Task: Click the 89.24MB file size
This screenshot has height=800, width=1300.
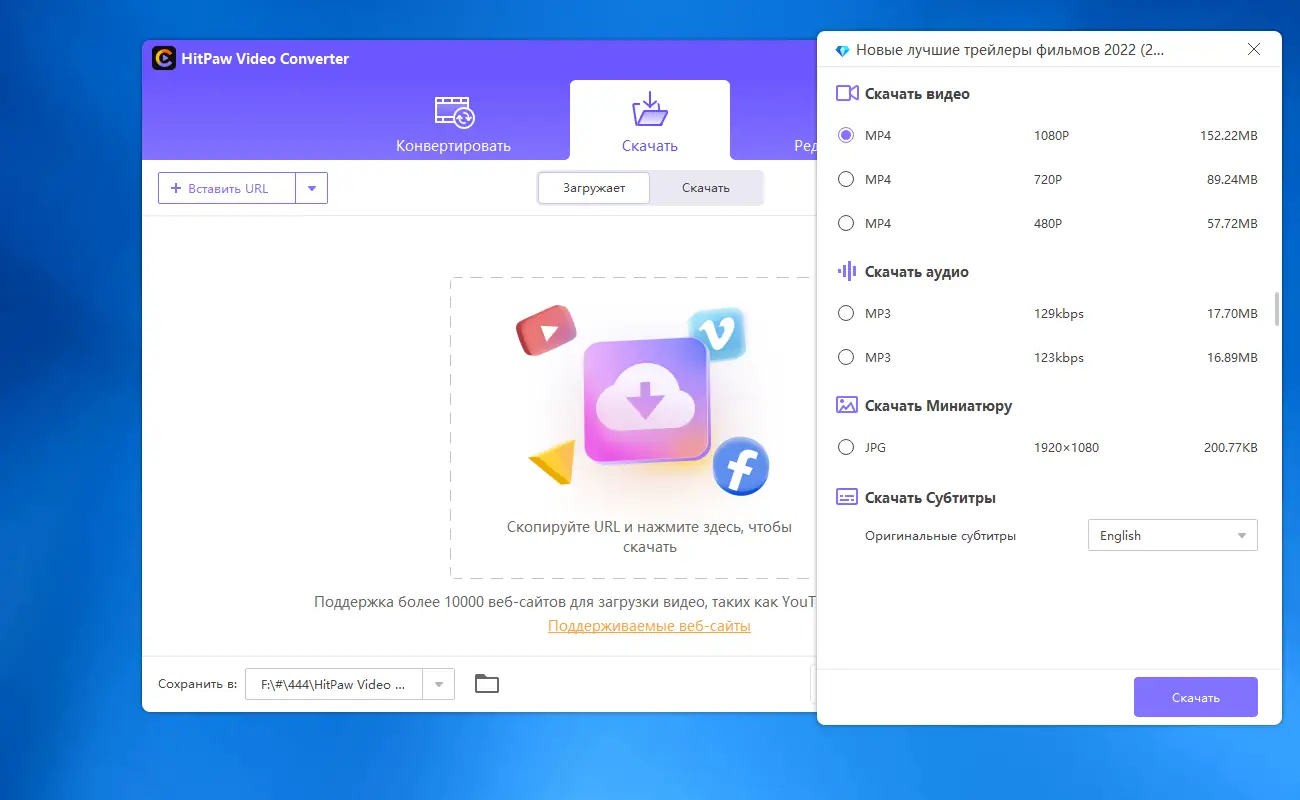Action: (1232, 179)
